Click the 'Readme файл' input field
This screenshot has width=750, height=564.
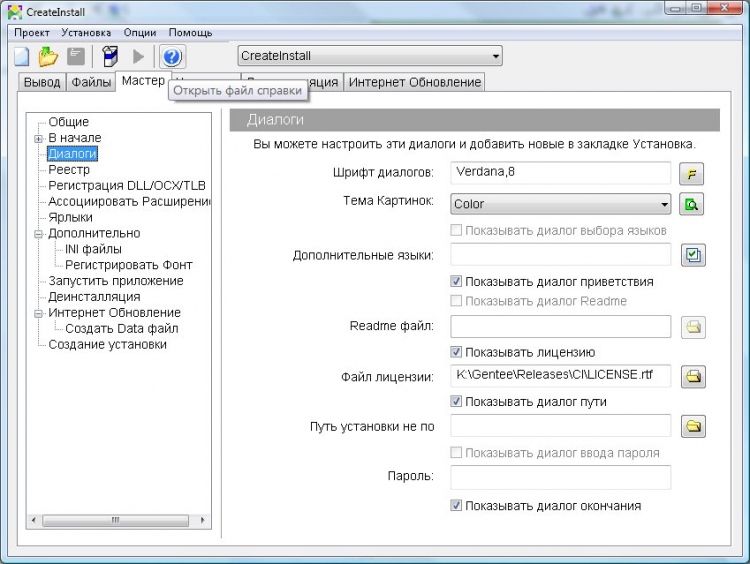click(x=561, y=327)
